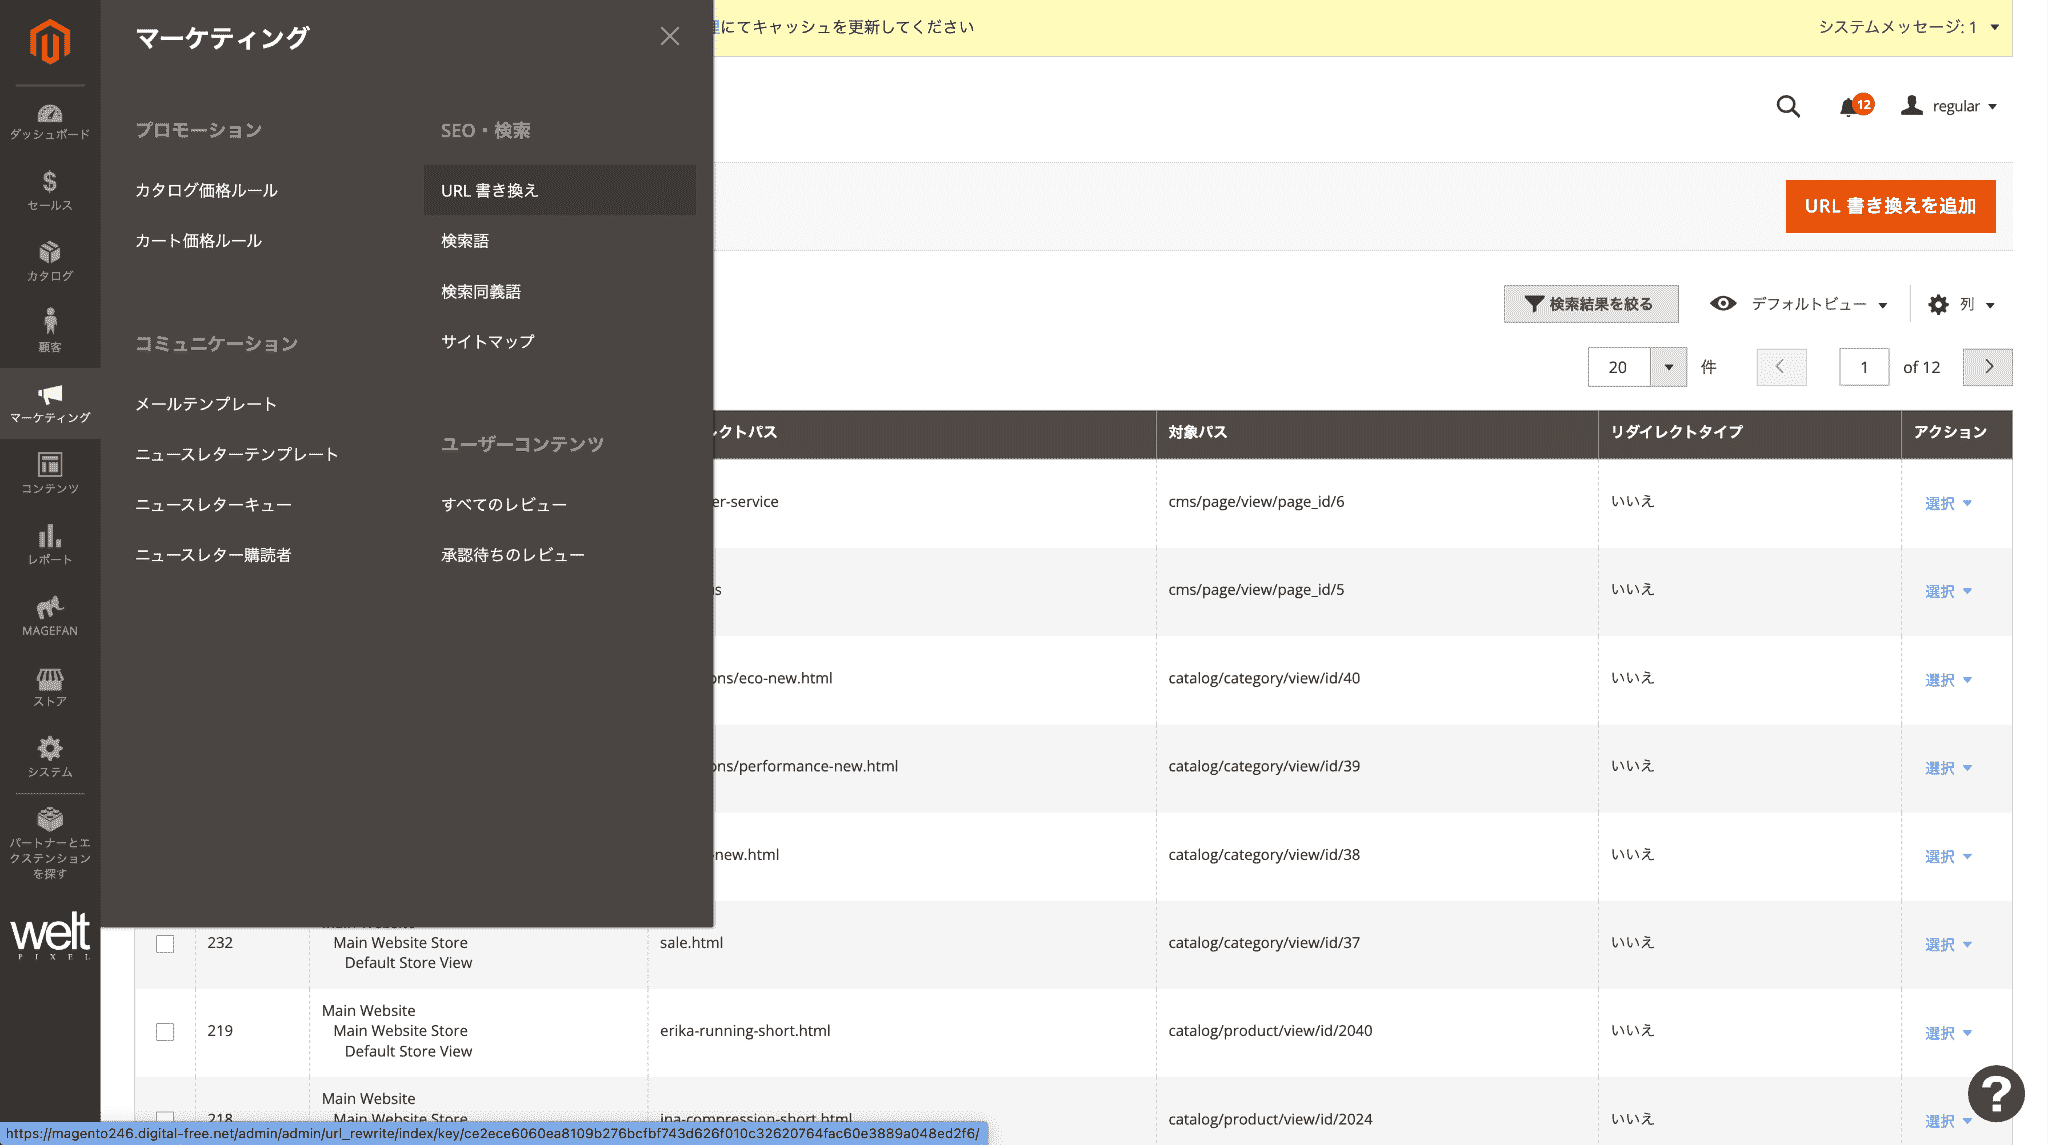Open the global search magnifier icon
Image resolution: width=2048 pixels, height=1145 pixels.
point(1788,106)
